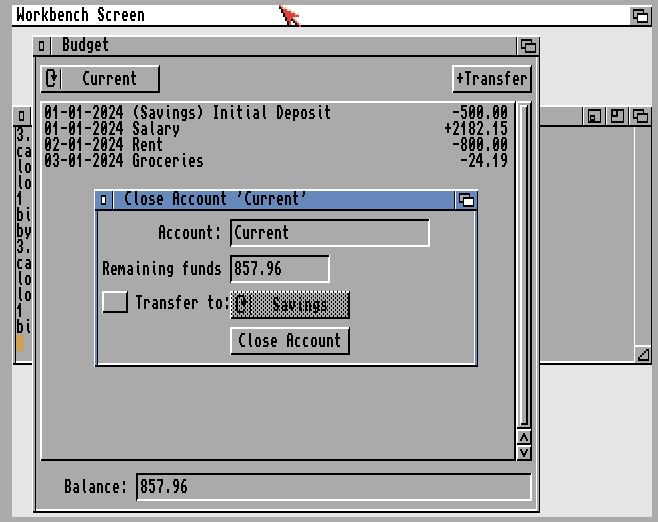Click the background window resize corner gadget
Image resolution: width=658 pixels, height=522 pixels.
(643, 355)
